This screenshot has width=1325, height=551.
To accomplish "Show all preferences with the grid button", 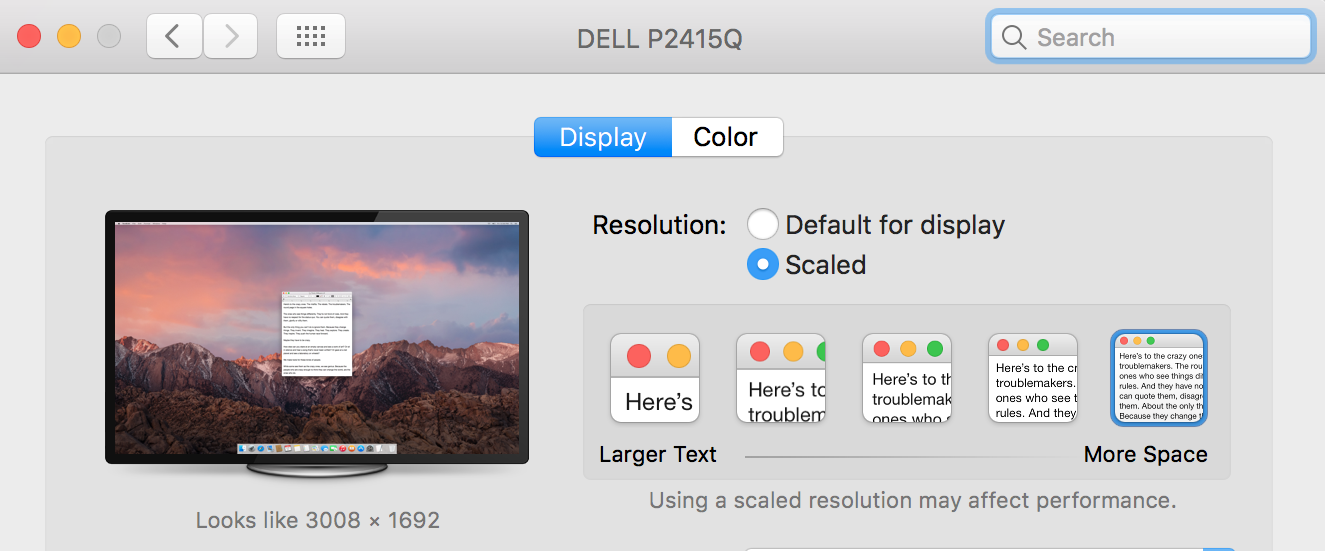I will [x=311, y=37].
